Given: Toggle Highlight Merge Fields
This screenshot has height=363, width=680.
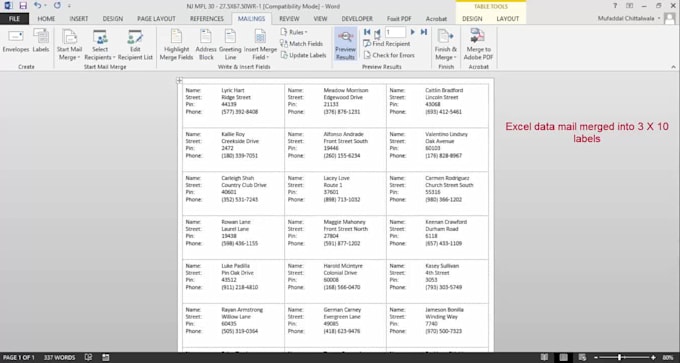Looking at the screenshot, I should click(177, 45).
